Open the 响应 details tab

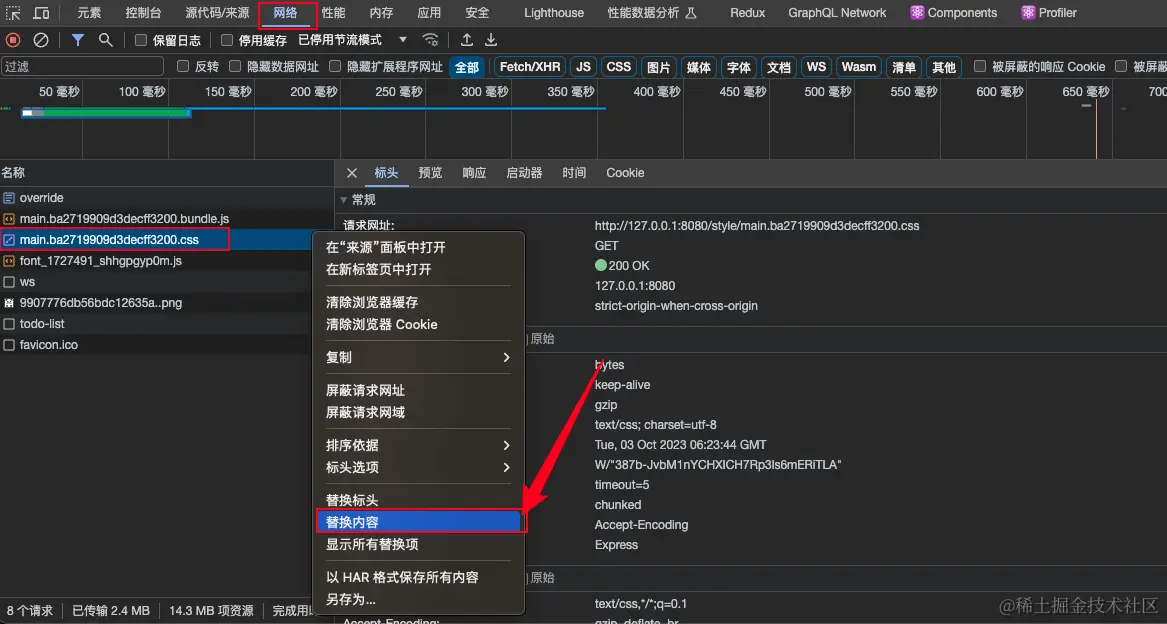(x=474, y=173)
